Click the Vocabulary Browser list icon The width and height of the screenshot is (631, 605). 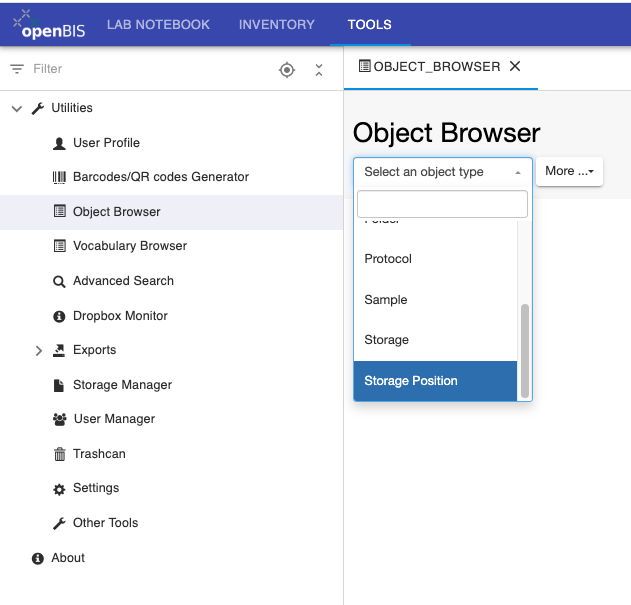[60, 246]
